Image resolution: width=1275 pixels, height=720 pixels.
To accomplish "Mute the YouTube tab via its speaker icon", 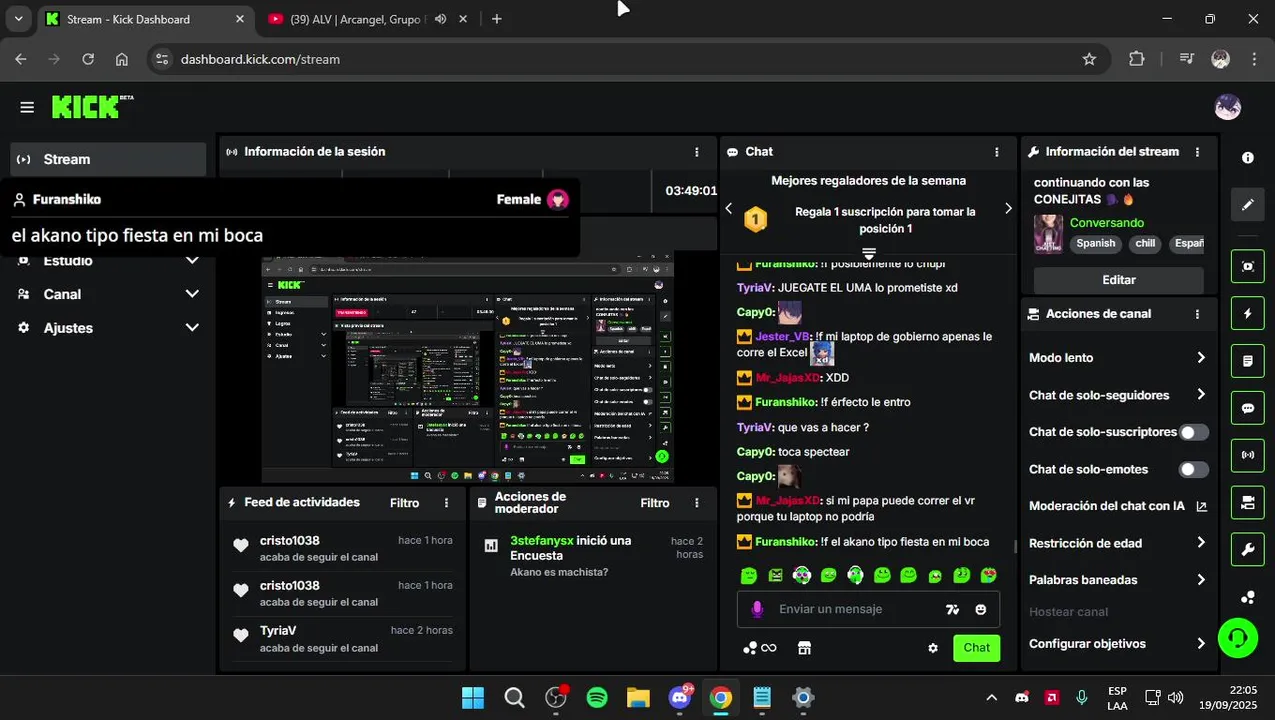I will [x=440, y=19].
